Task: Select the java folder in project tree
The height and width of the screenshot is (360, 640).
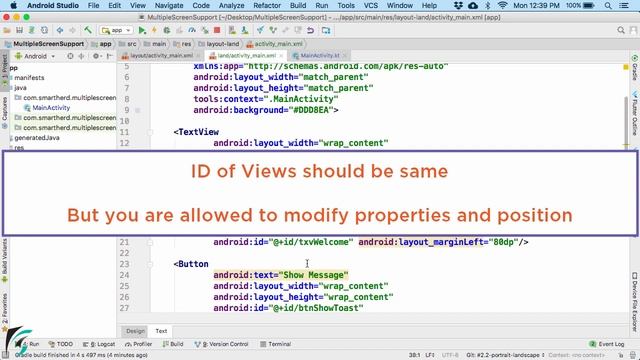Action: point(20,88)
